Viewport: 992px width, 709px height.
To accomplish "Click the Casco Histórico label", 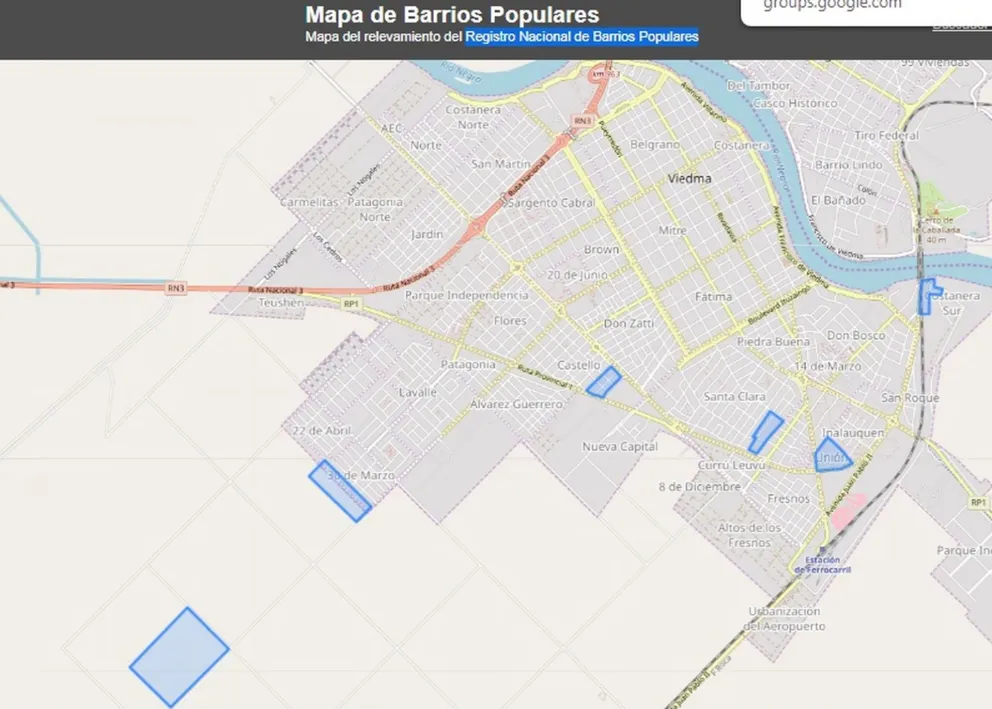I will coord(795,102).
